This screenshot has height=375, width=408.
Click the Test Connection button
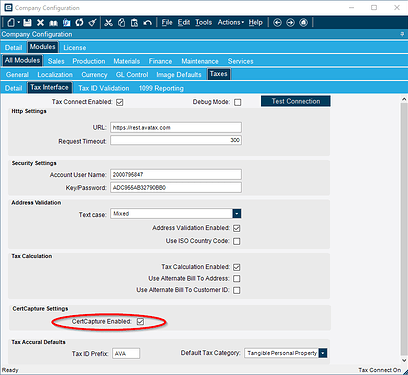[x=296, y=101]
